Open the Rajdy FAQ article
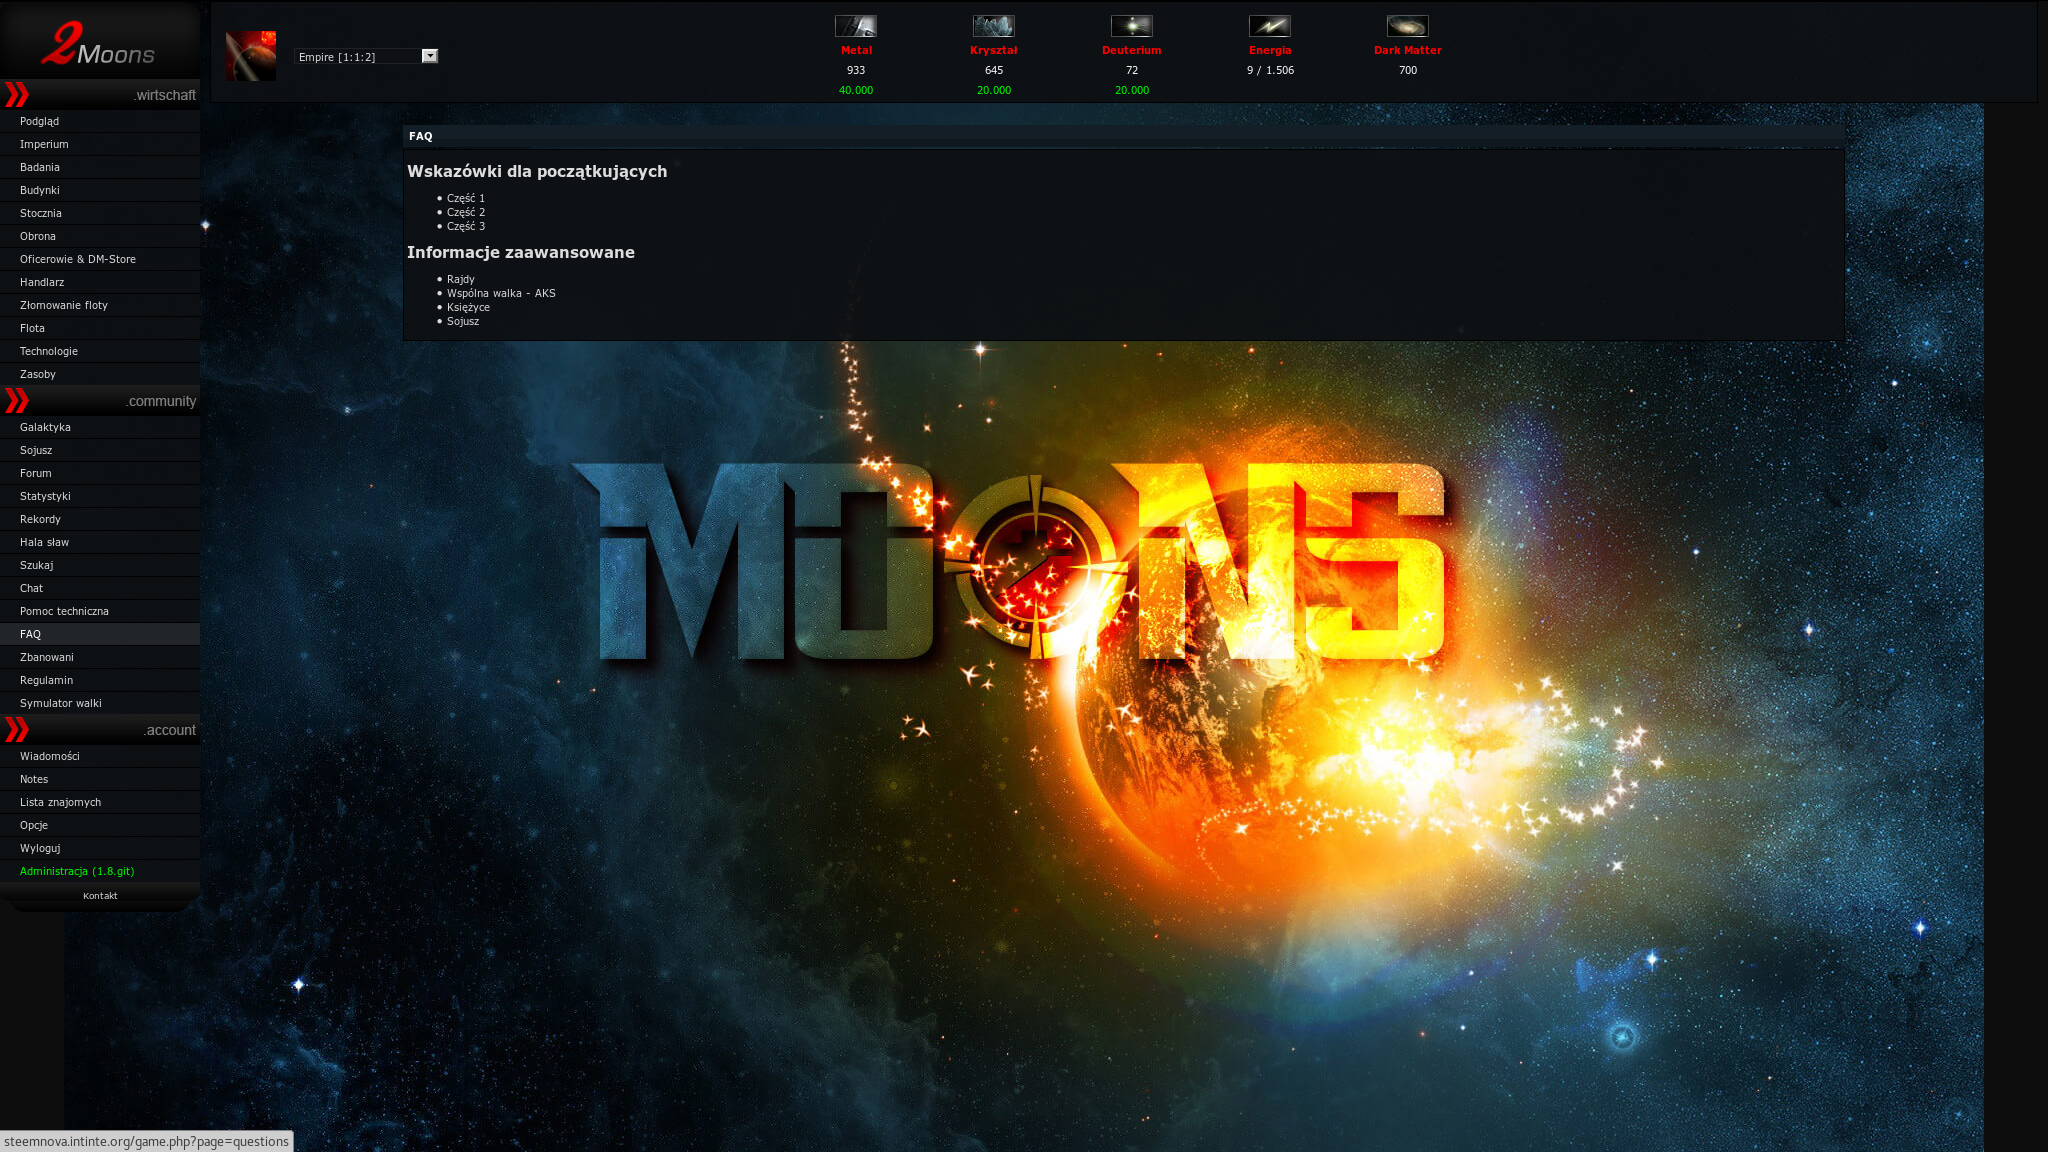This screenshot has width=2048, height=1152. click(461, 279)
